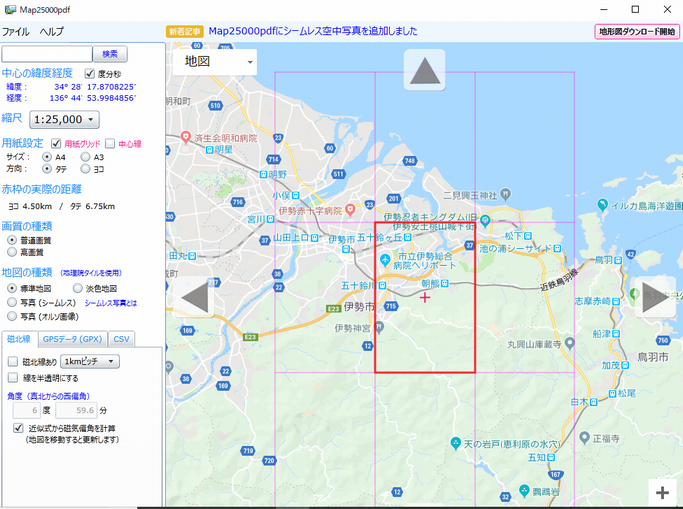Pan the map north with the up arrow
The width and height of the screenshot is (683, 509).
pos(424,70)
